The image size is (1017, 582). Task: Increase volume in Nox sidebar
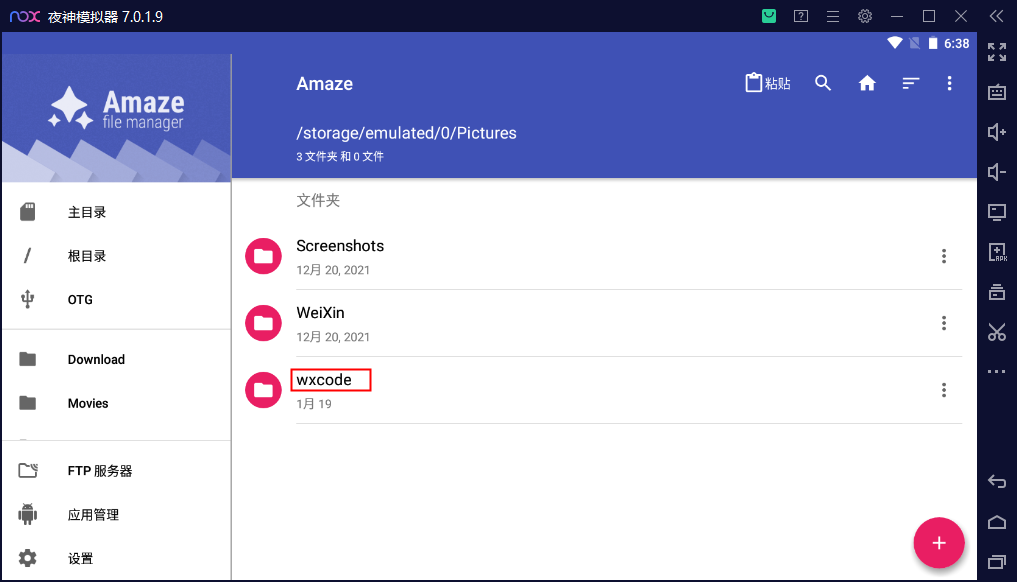click(997, 132)
